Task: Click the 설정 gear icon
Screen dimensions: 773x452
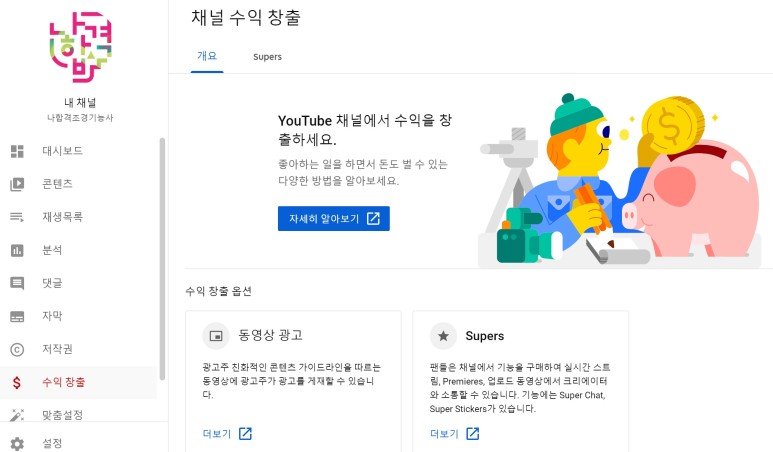Action: (x=17, y=444)
